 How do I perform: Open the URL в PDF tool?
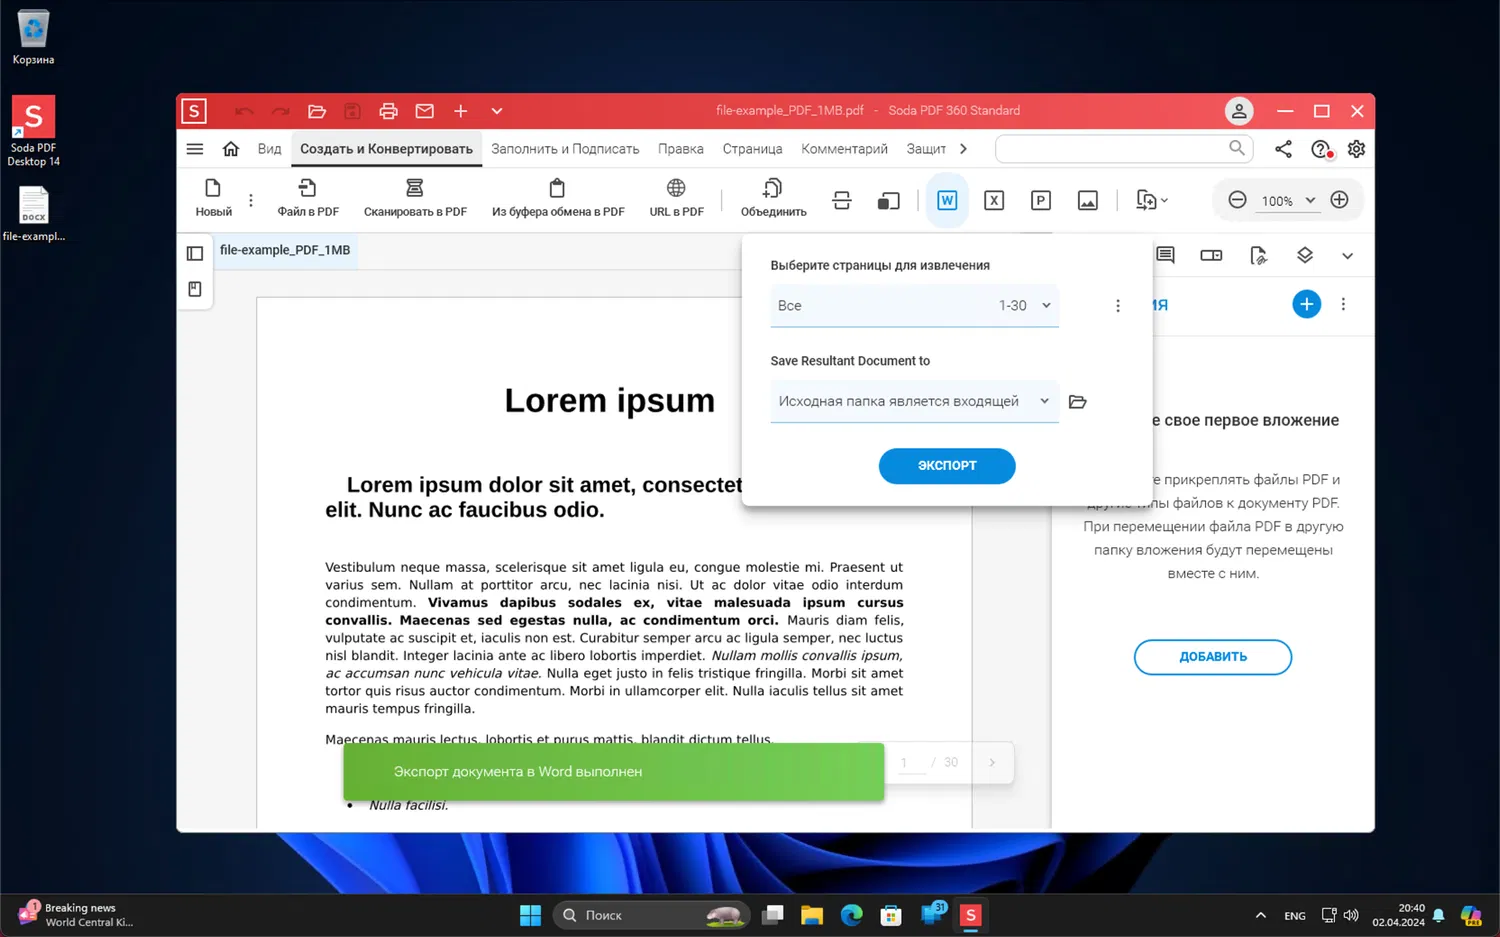coord(676,197)
